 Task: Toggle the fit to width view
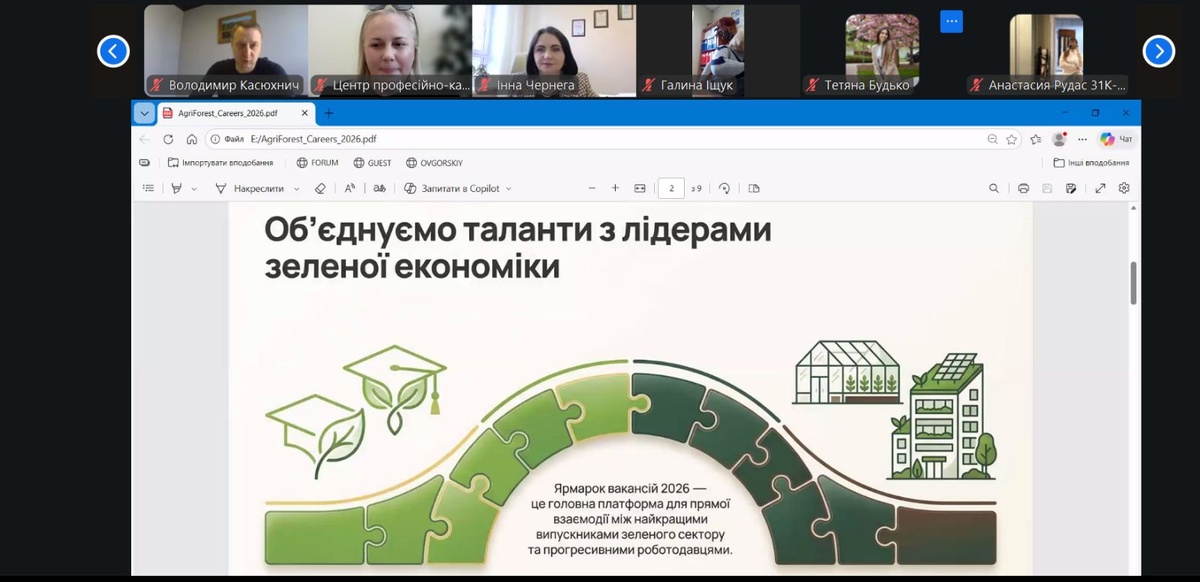pyautogui.click(x=640, y=188)
